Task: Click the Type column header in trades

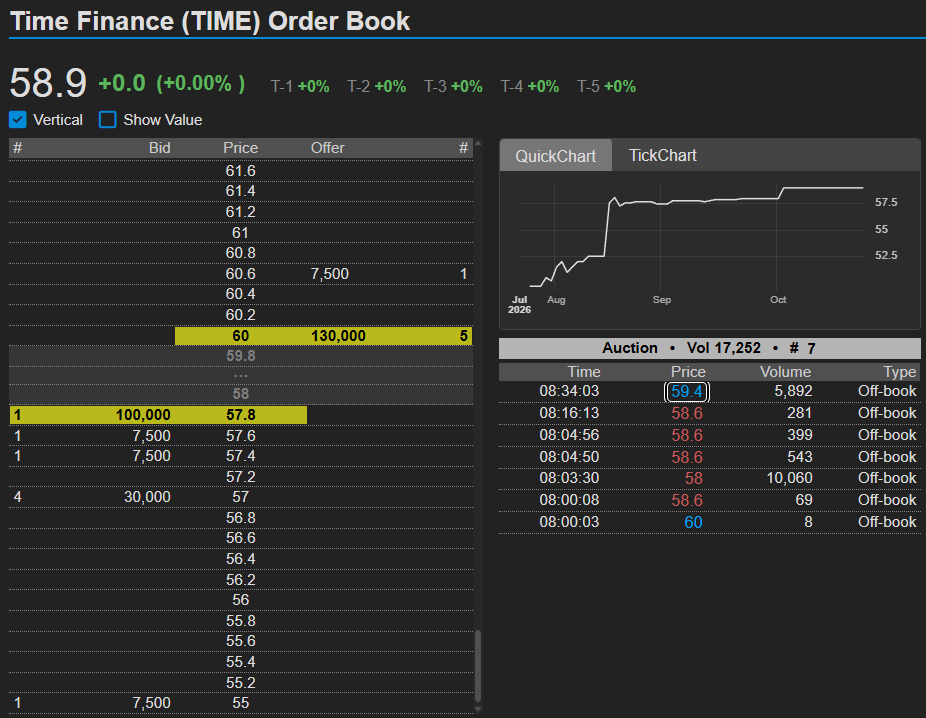Action: coord(899,372)
